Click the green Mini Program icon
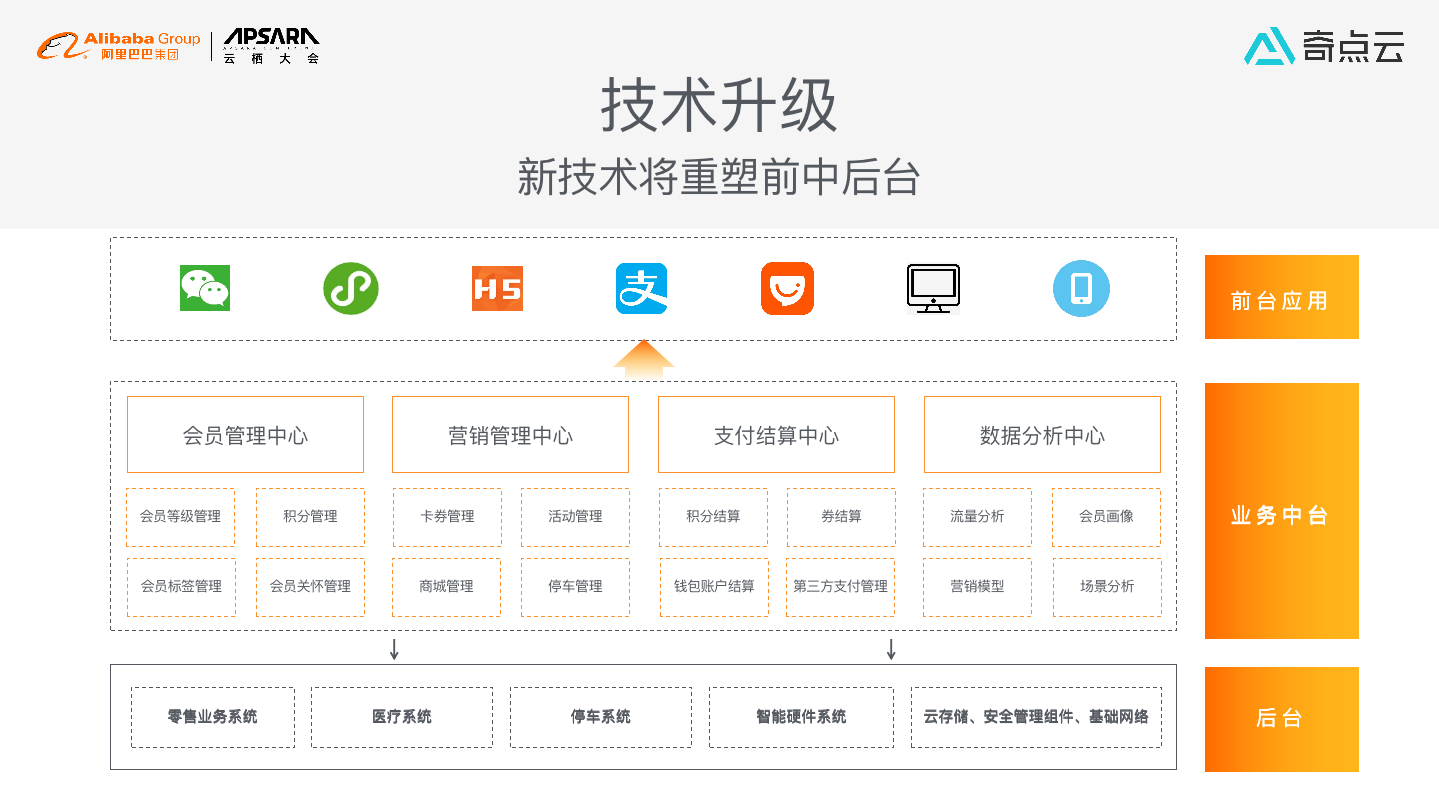 tap(351, 288)
